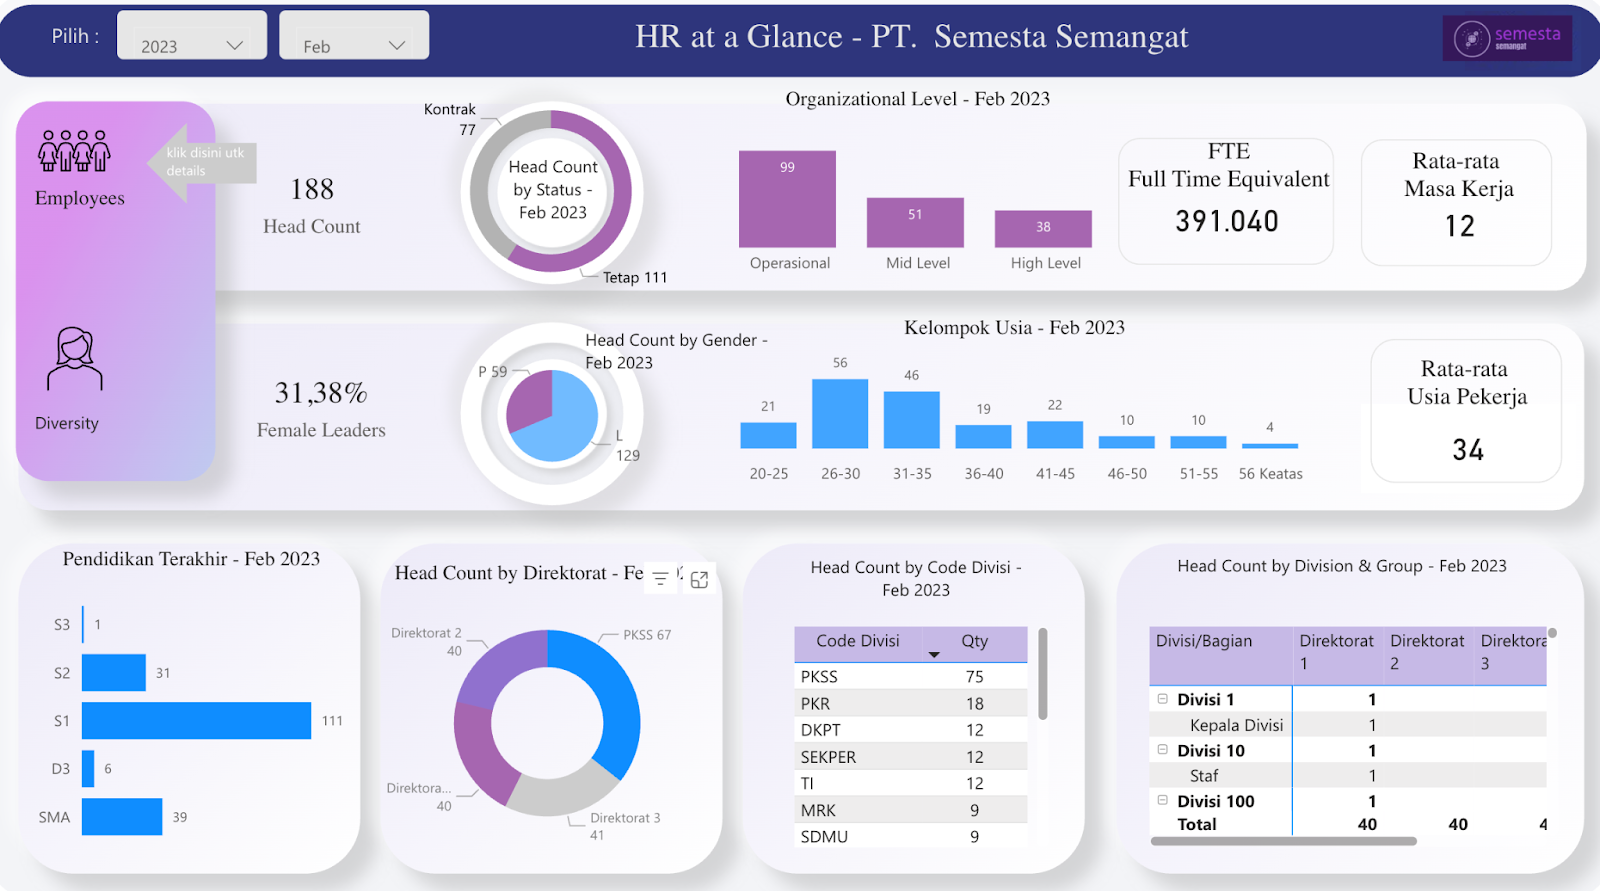
Task: Select the 26-30 age group bar
Action: [x=840, y=414]
